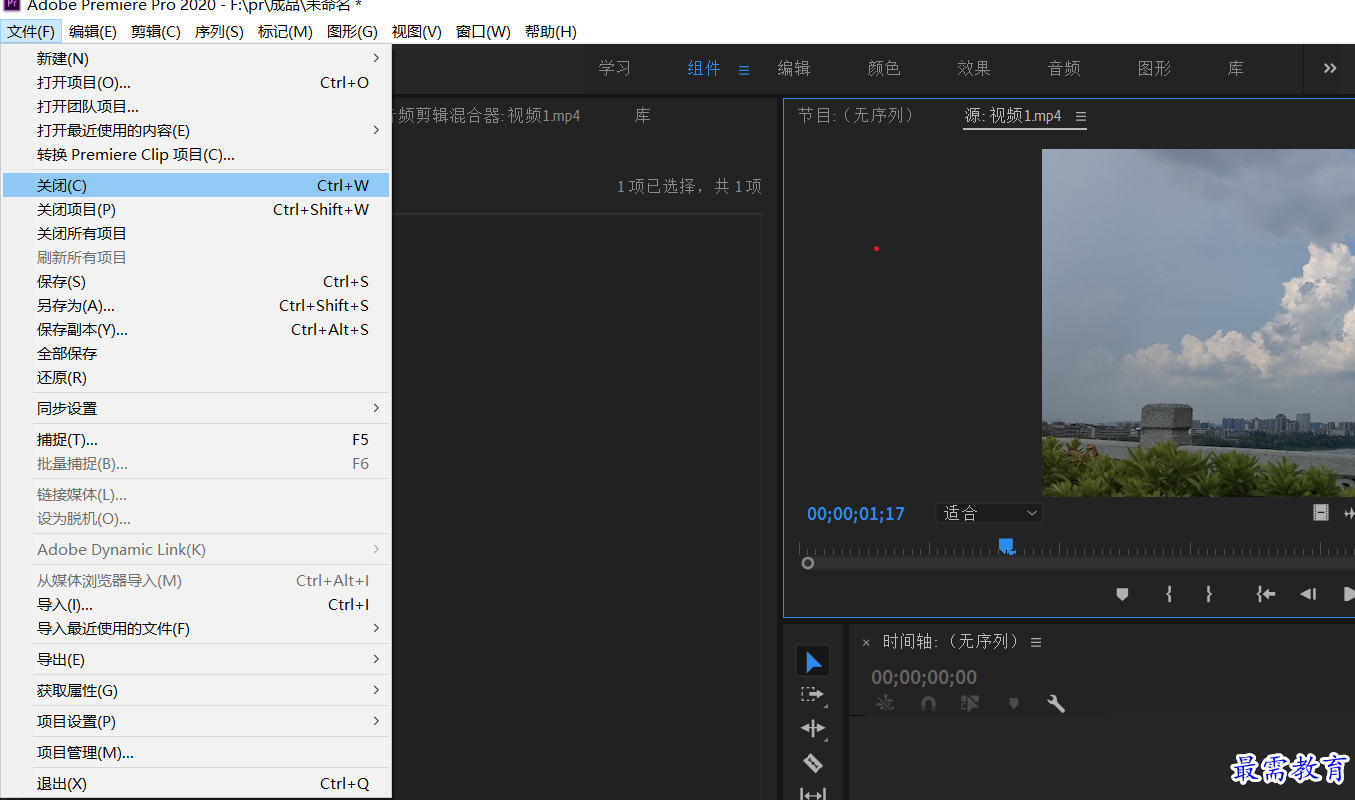Show more workspaces with double chevron
The height and width of the screenshot is (800, 1355).
[1330, 68]
